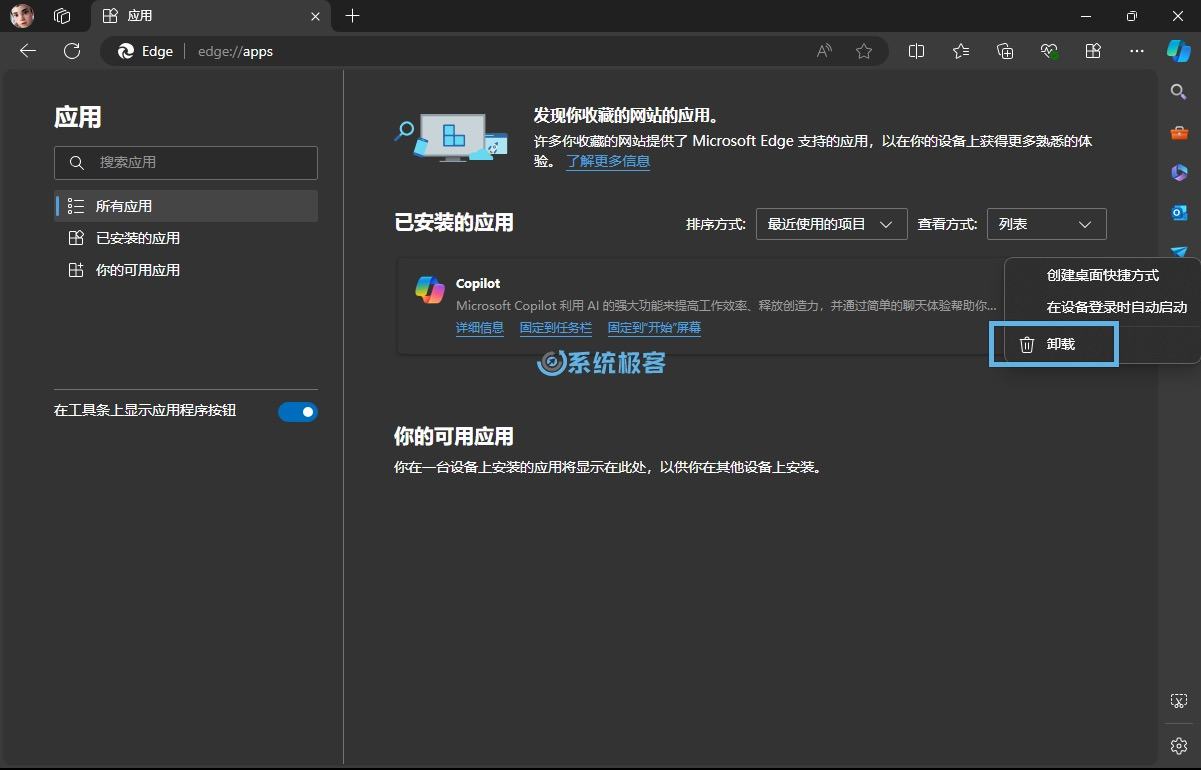
Task: Click the read aloud icon in address bar
Action: click(x=824, y=51)
